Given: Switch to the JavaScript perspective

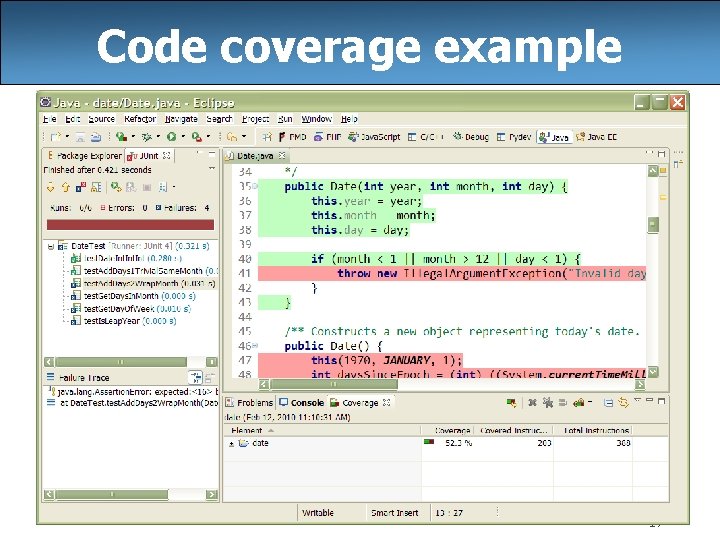Looking at the screenshot, I should click(374, 137).
